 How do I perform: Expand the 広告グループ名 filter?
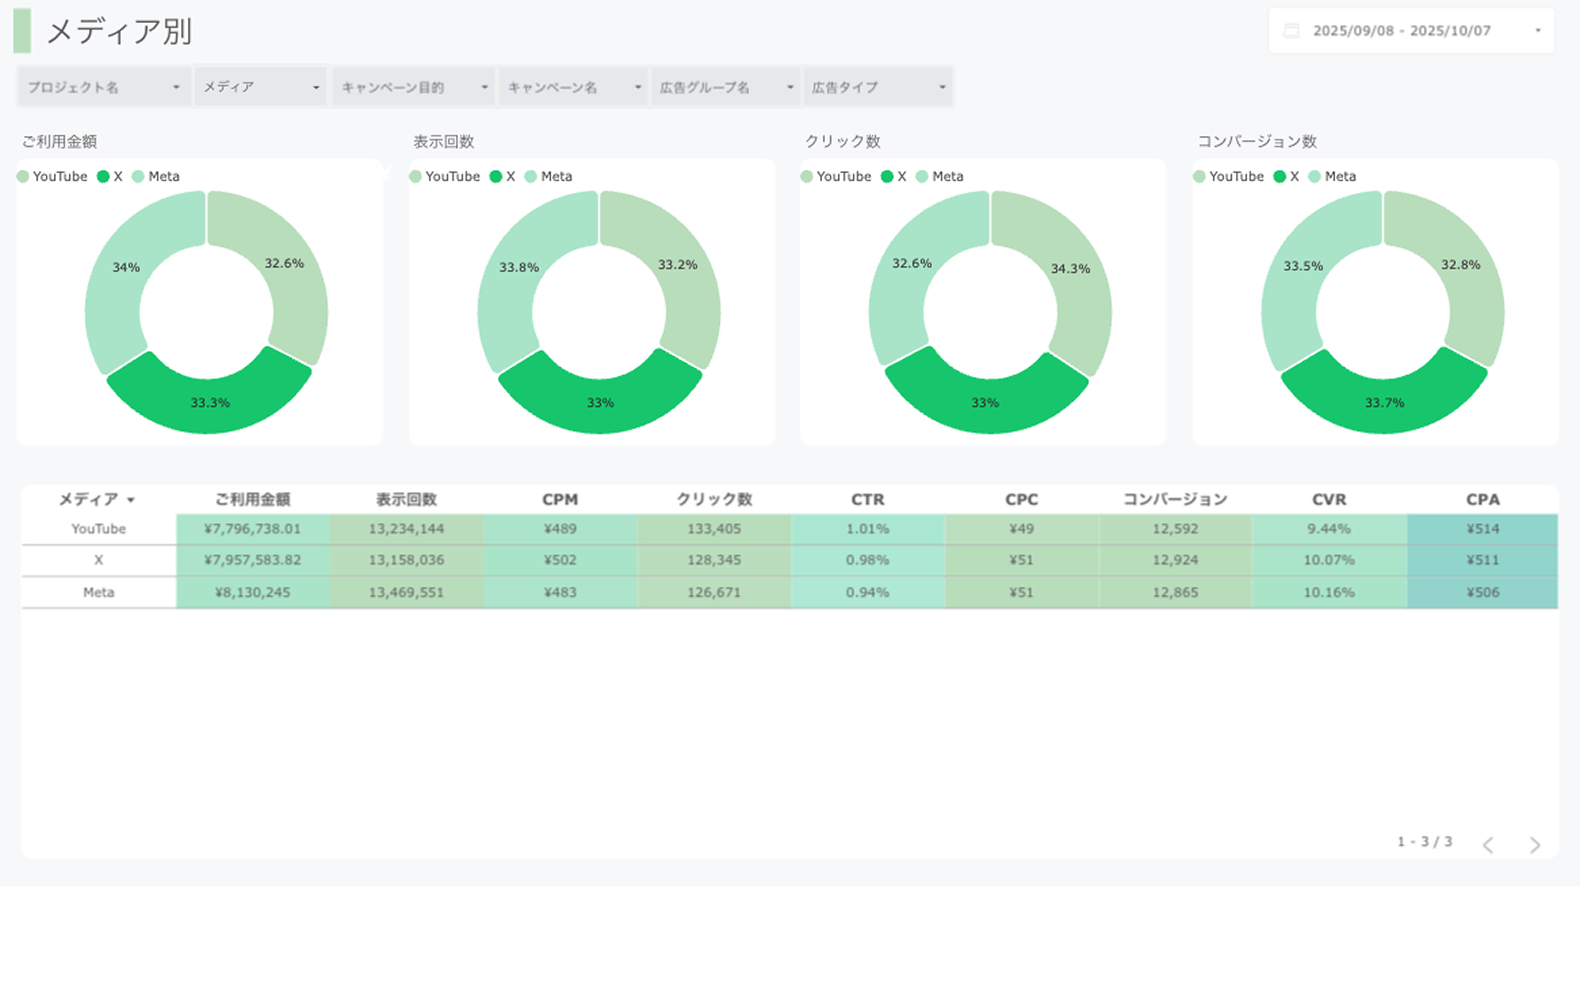pyautogui.click(x=726, y=87)
